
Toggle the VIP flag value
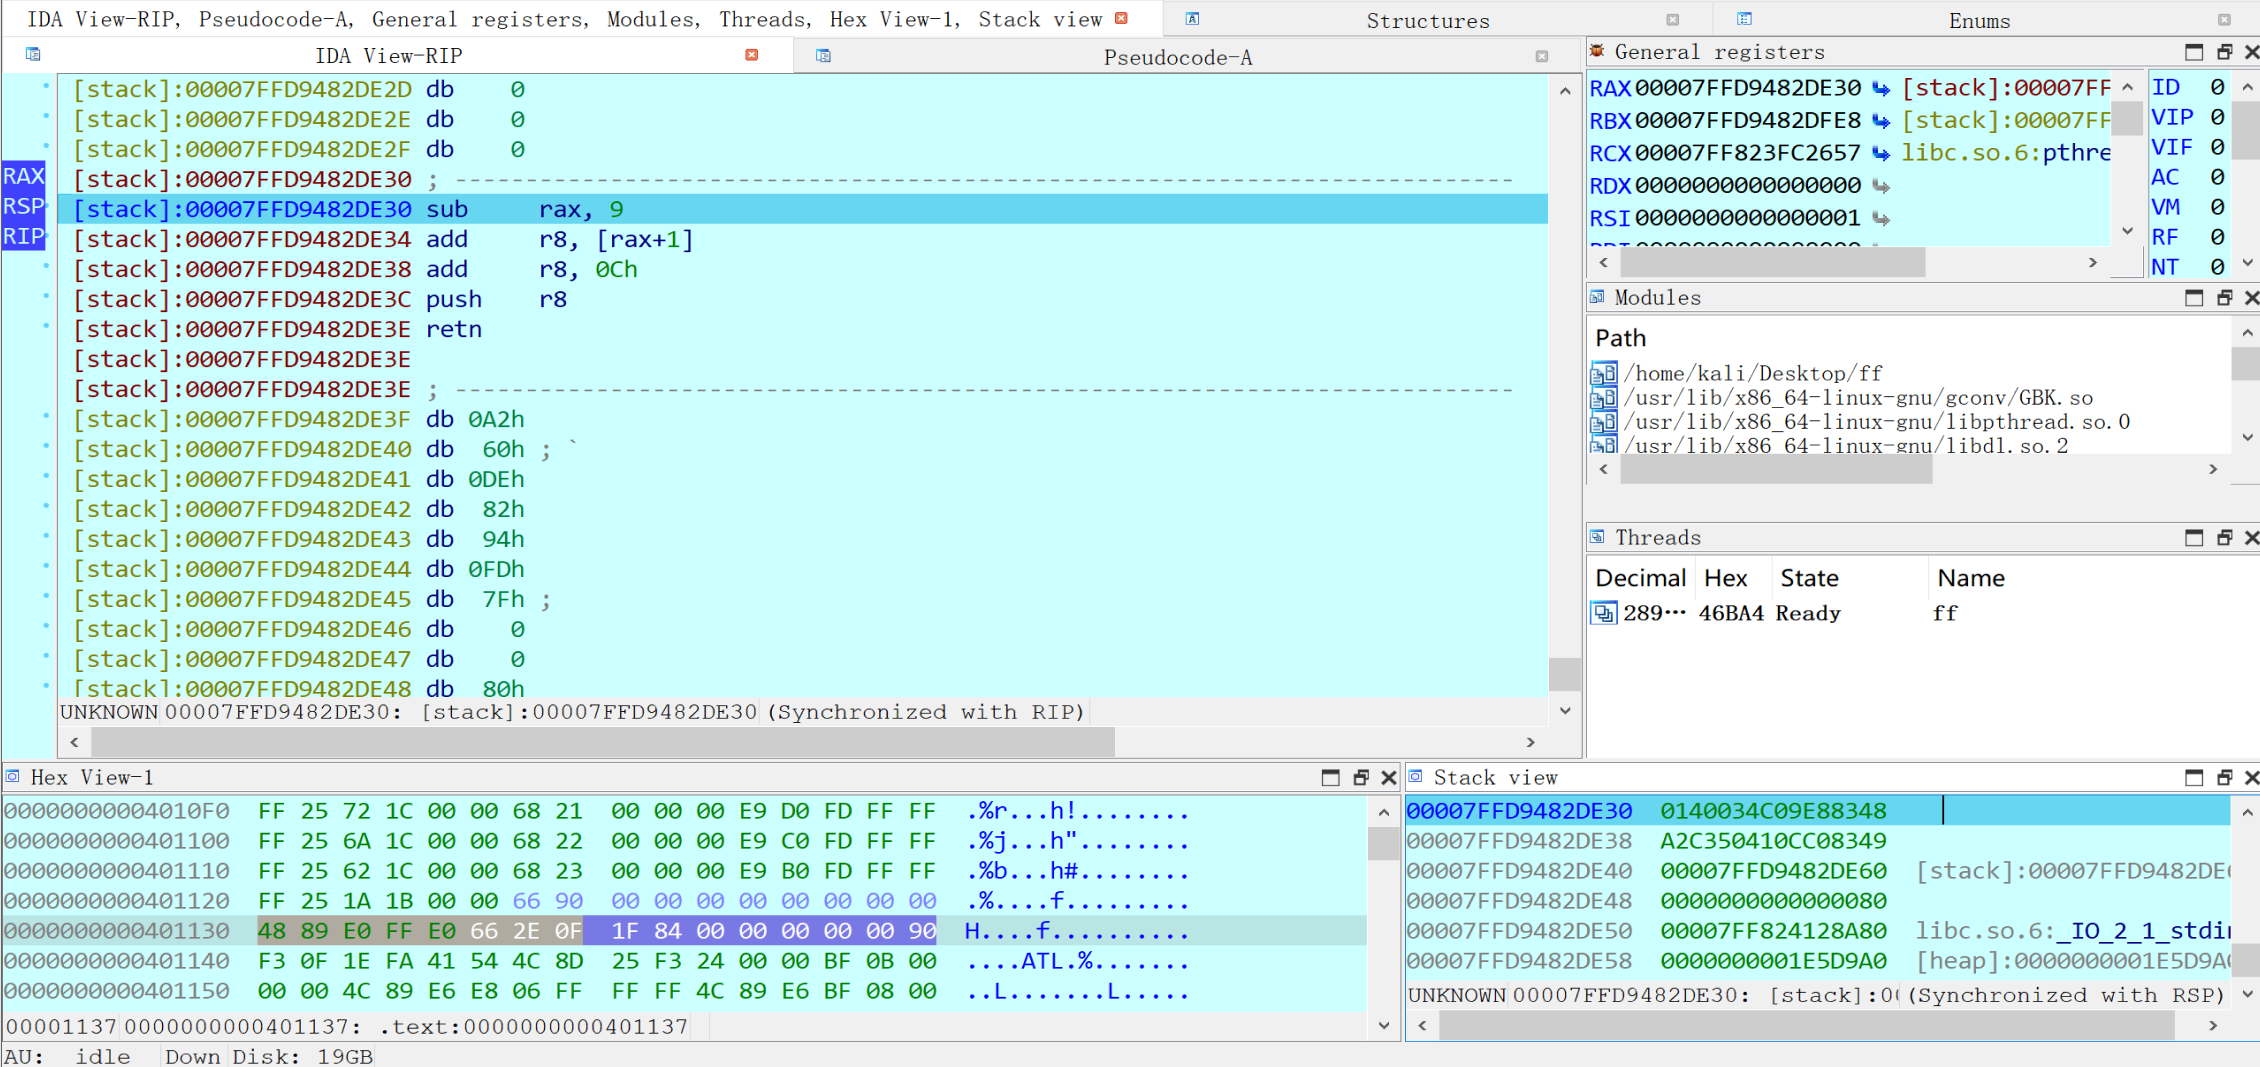point(2217,118)
